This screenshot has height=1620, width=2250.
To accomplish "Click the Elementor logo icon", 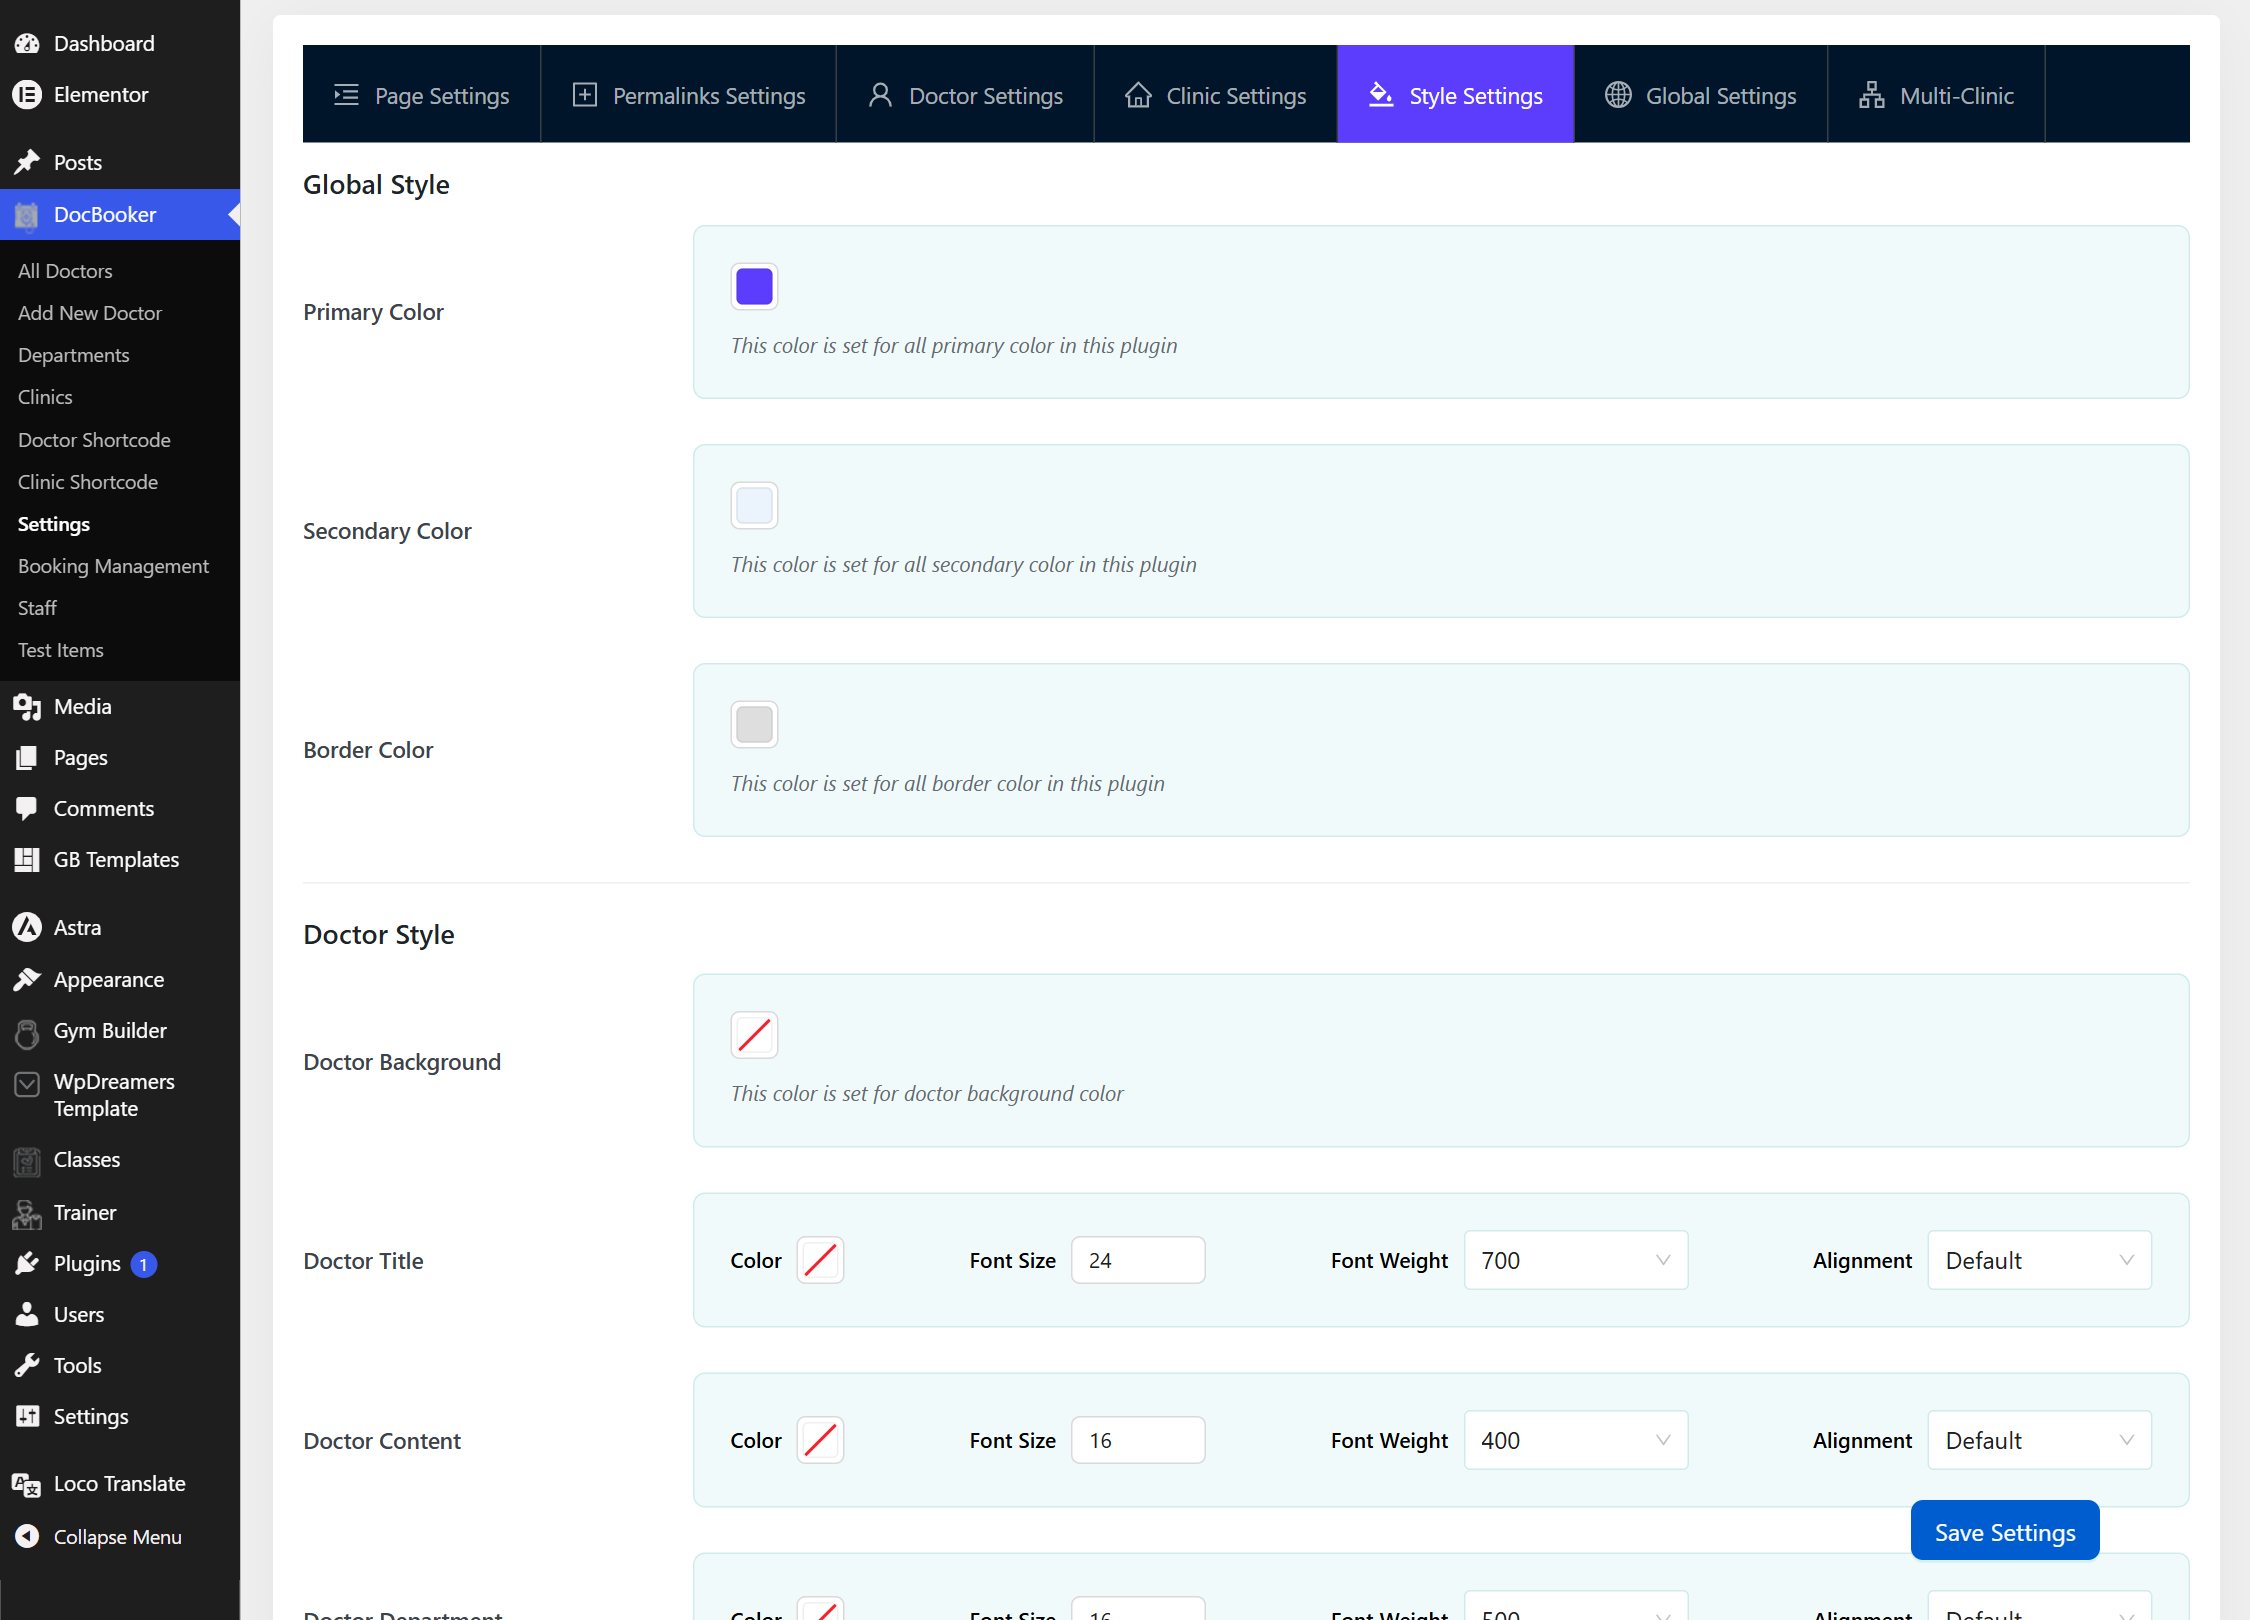I will [x=27, y=94].
